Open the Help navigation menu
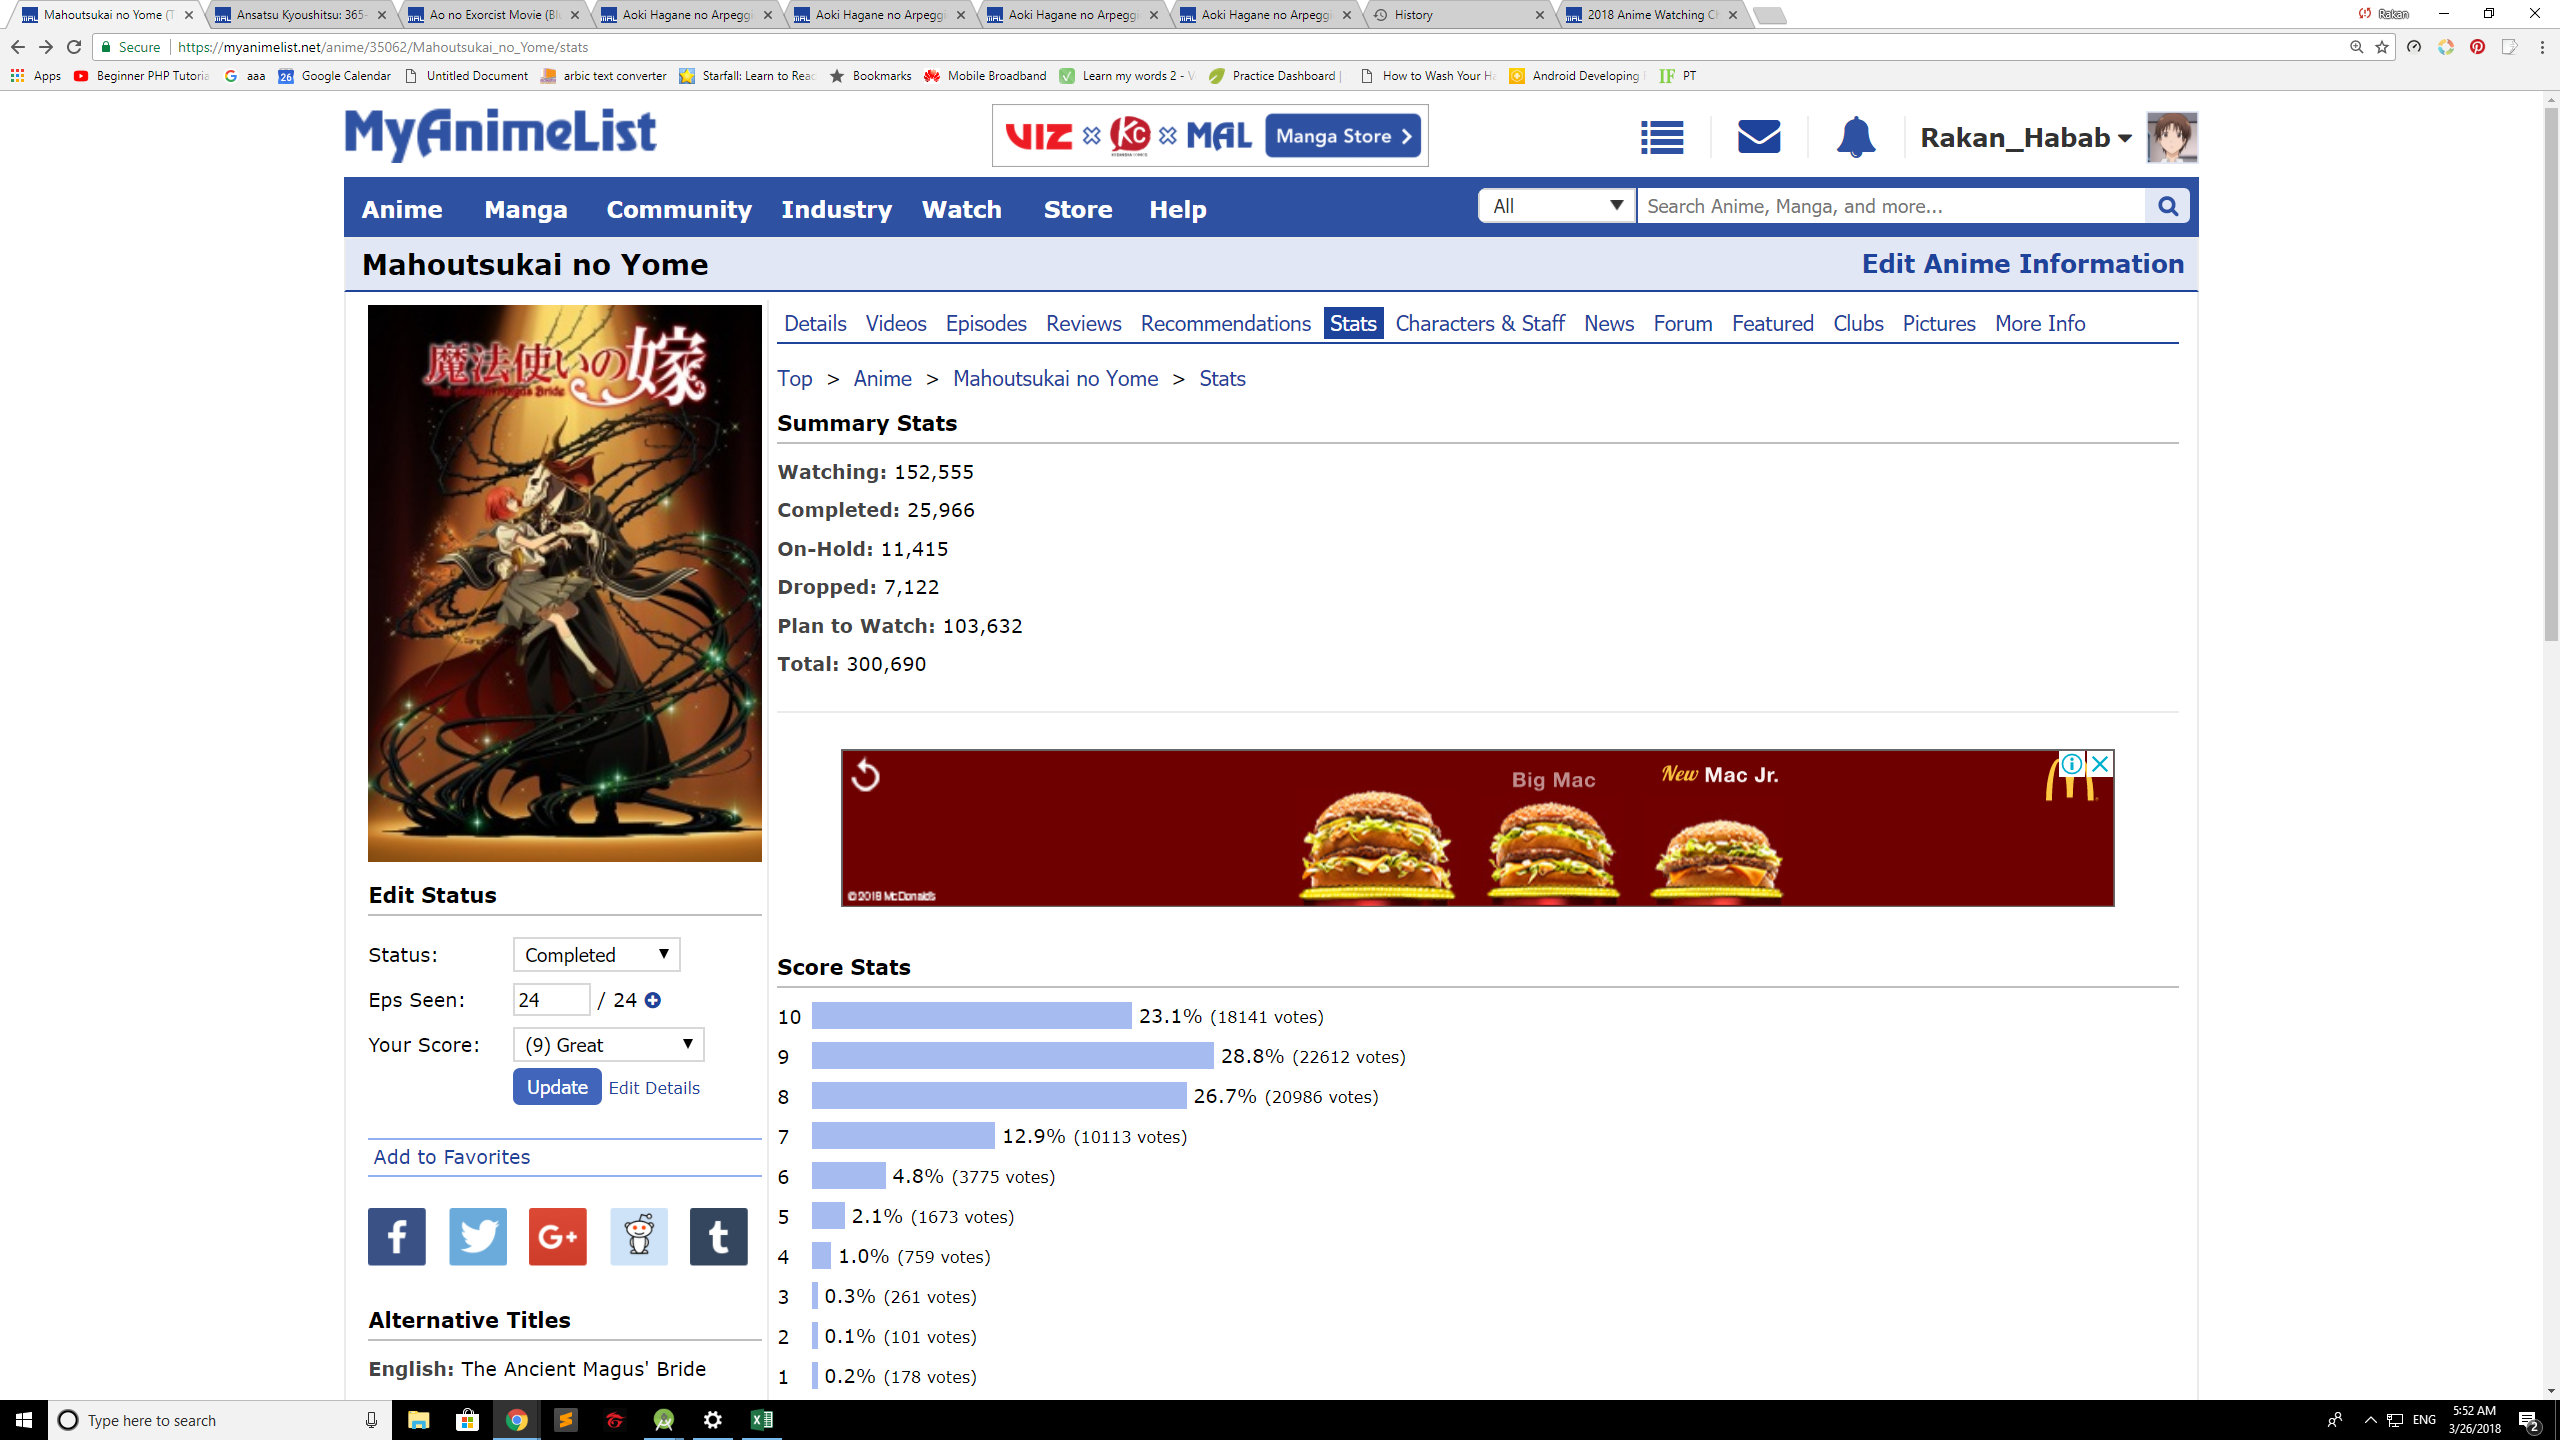 tap(1178, 209)
